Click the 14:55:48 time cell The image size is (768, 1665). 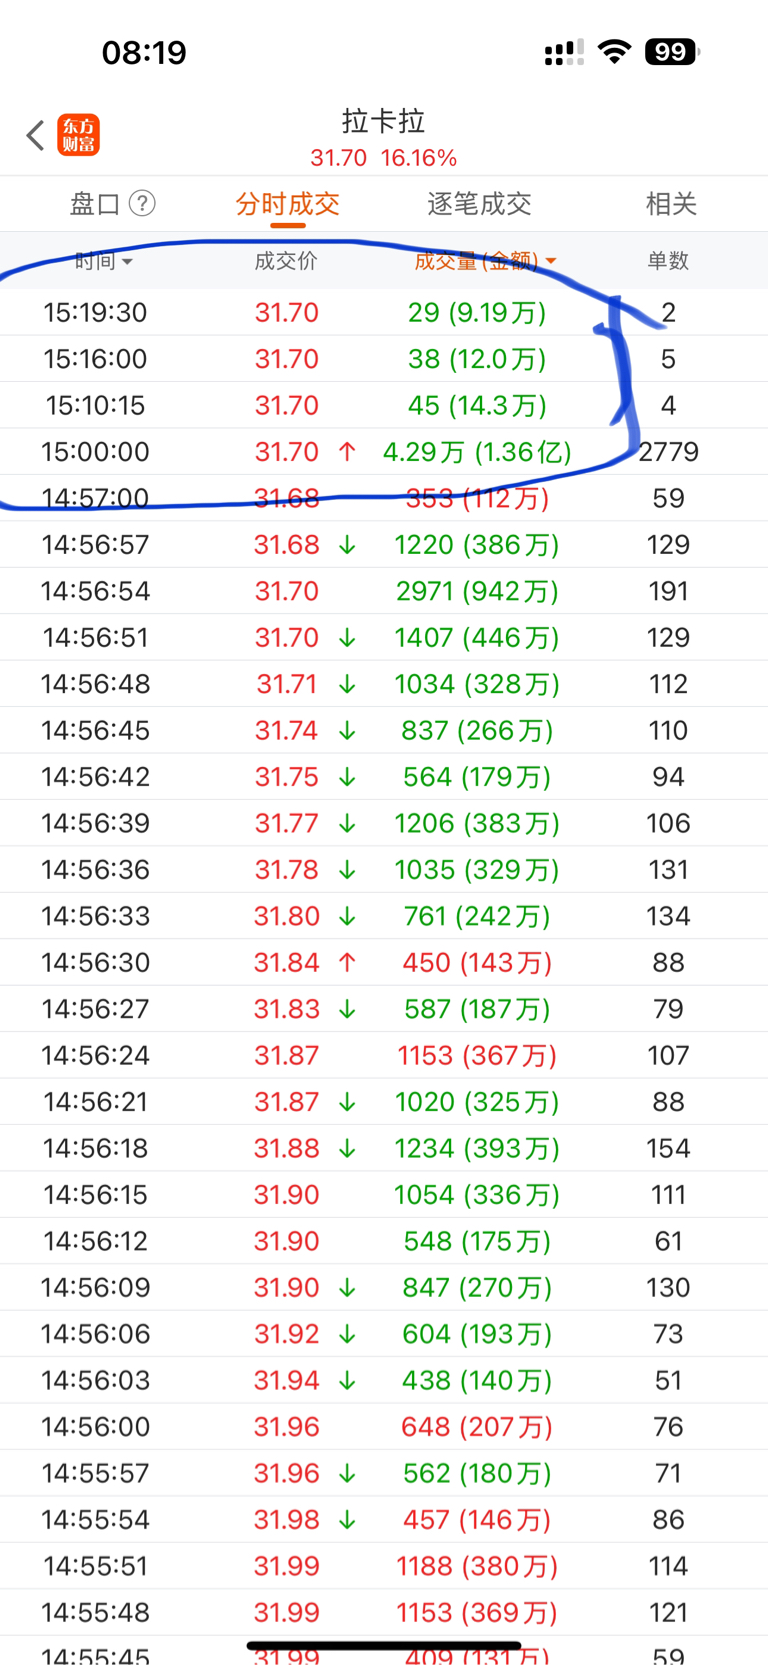(95, 1613)
